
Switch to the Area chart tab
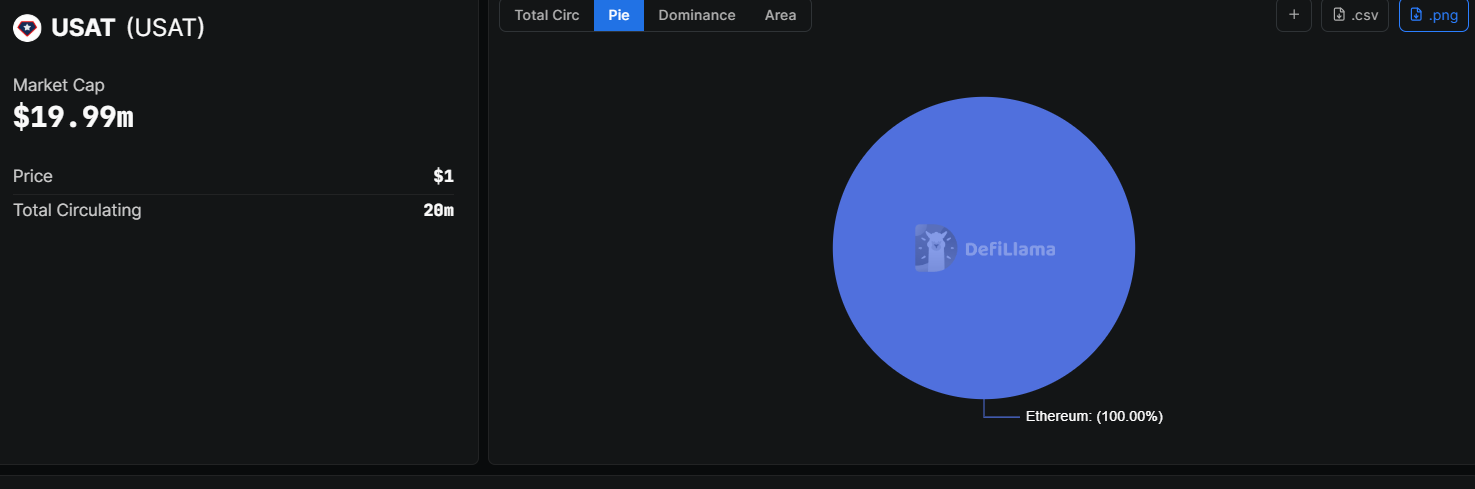pyautogui.click(x=781, y=15)
